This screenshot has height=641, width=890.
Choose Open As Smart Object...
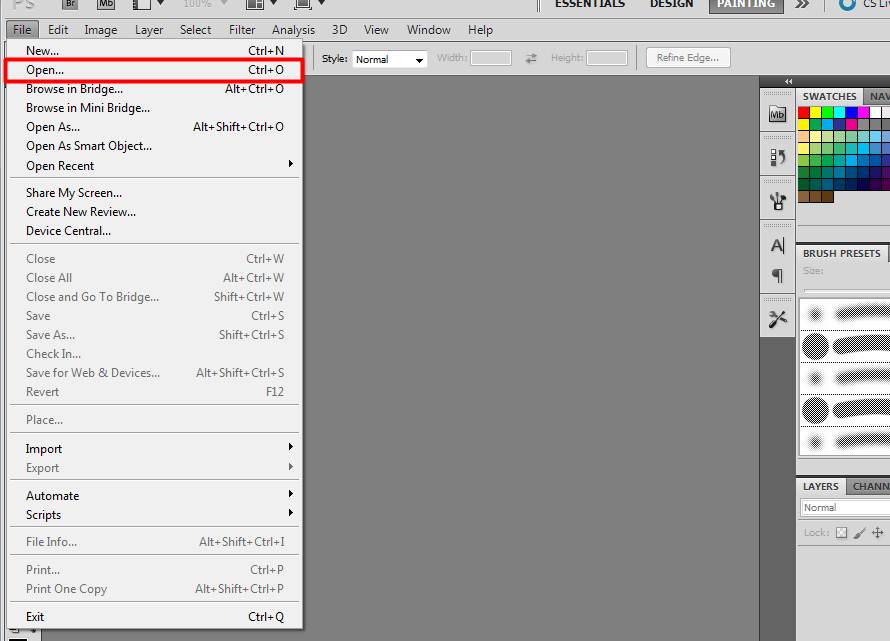(x=154, y=146)
